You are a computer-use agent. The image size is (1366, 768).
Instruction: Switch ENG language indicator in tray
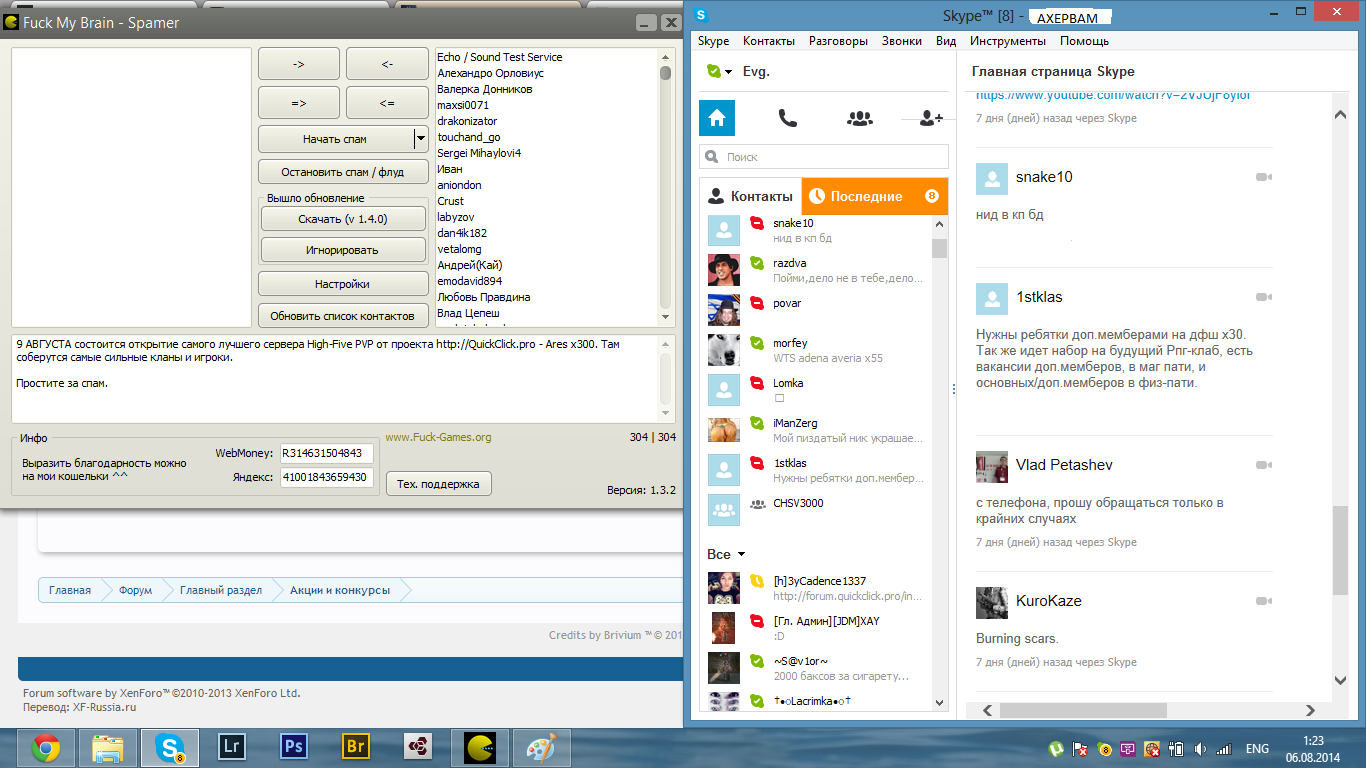click(1257, 748)
